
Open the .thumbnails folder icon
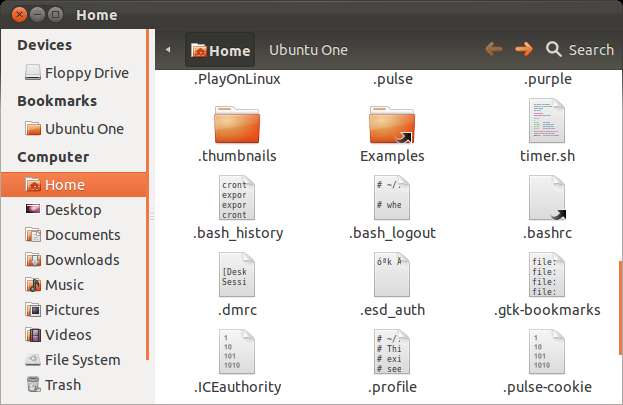click(235, 124)
